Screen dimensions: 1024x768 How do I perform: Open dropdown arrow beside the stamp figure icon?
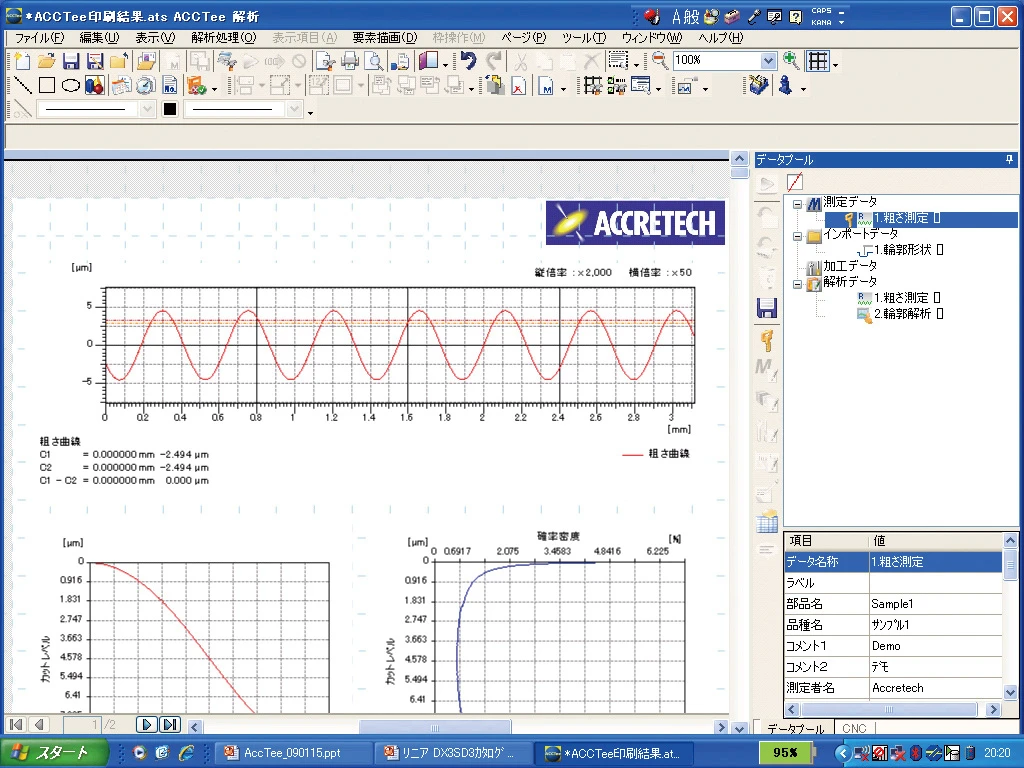[x=803, y=88]
